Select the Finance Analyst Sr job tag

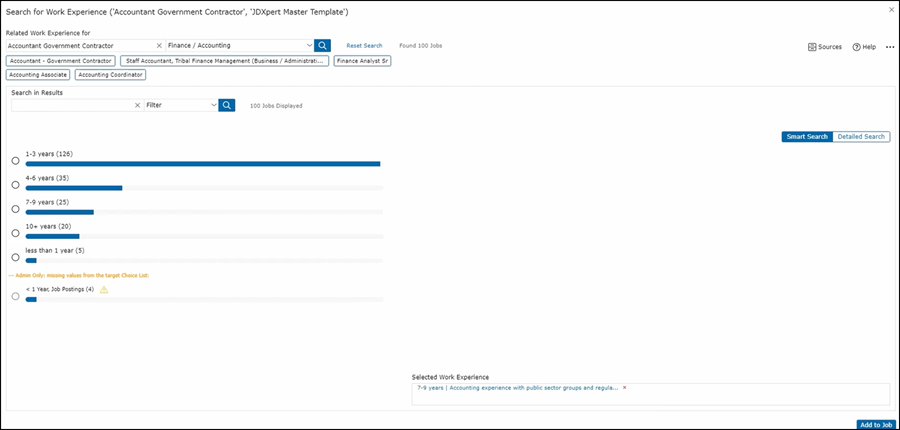(x=362, y=61)
